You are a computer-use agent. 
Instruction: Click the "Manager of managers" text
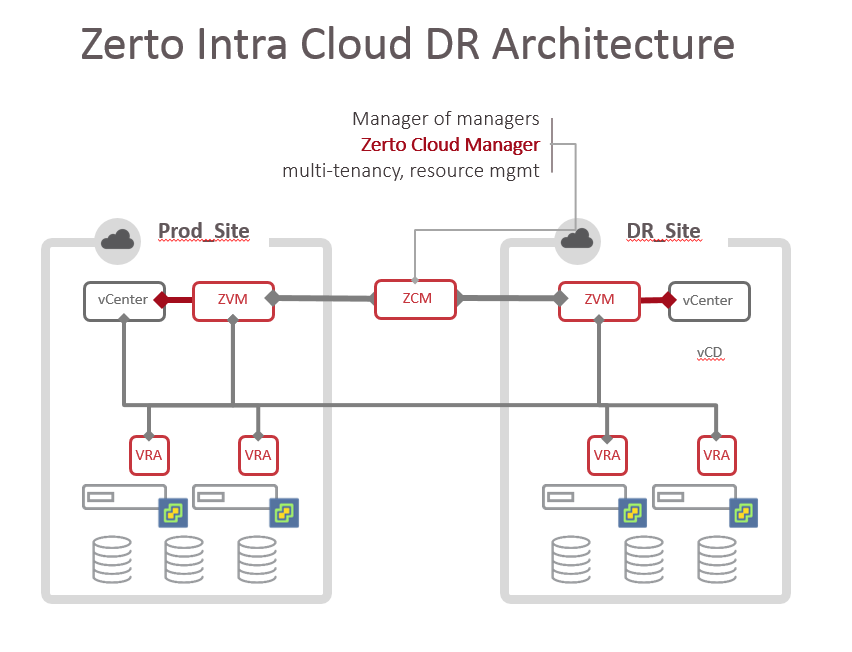(x=446, y=118)
